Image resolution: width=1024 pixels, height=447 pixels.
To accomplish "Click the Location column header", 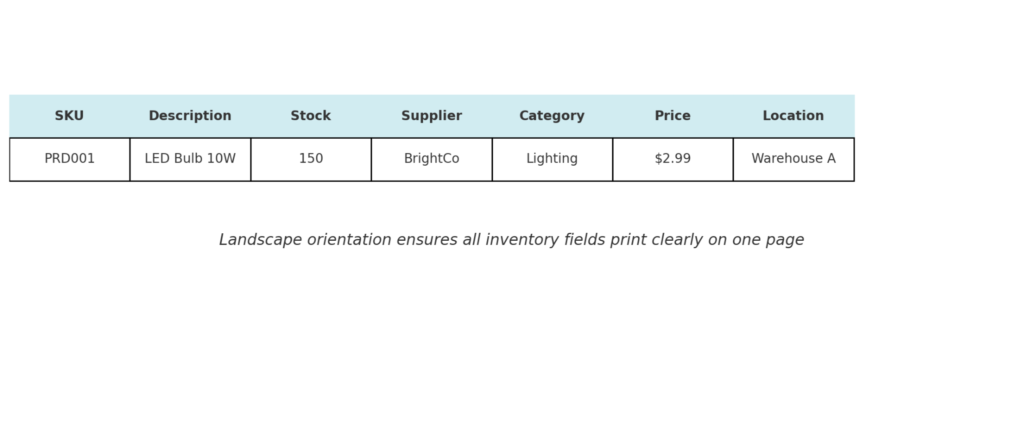I will pos(793,116).
